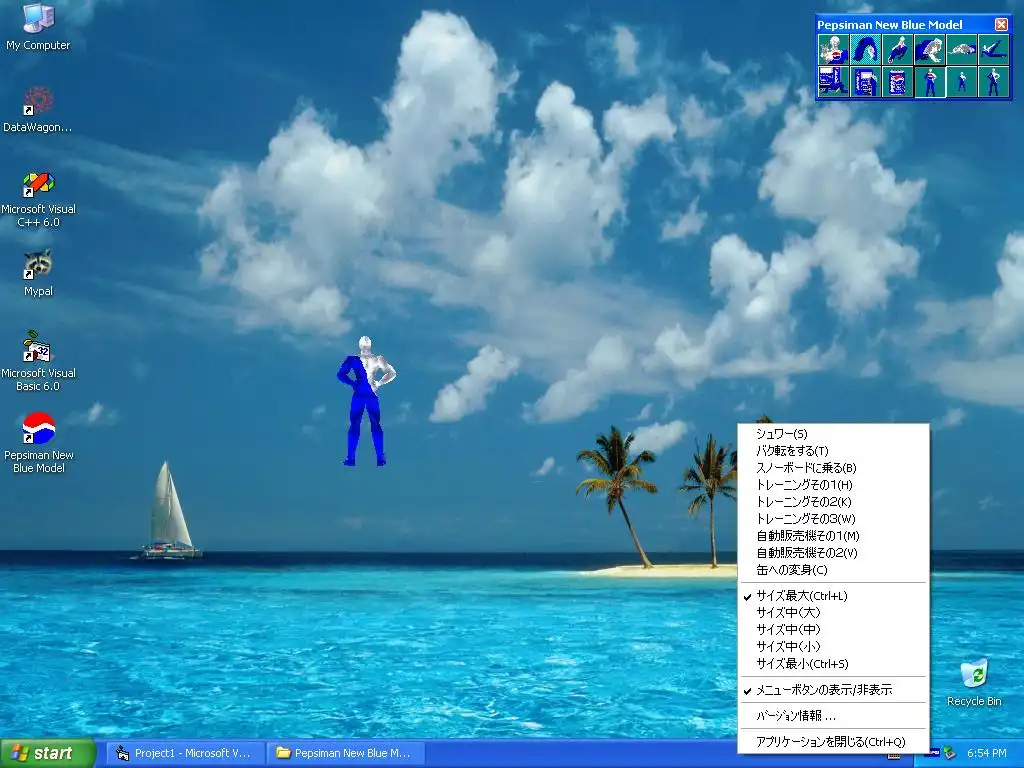Click the vending machine hiding icon
Viewport: 1024px width, 768px height.
click(866, 82)
